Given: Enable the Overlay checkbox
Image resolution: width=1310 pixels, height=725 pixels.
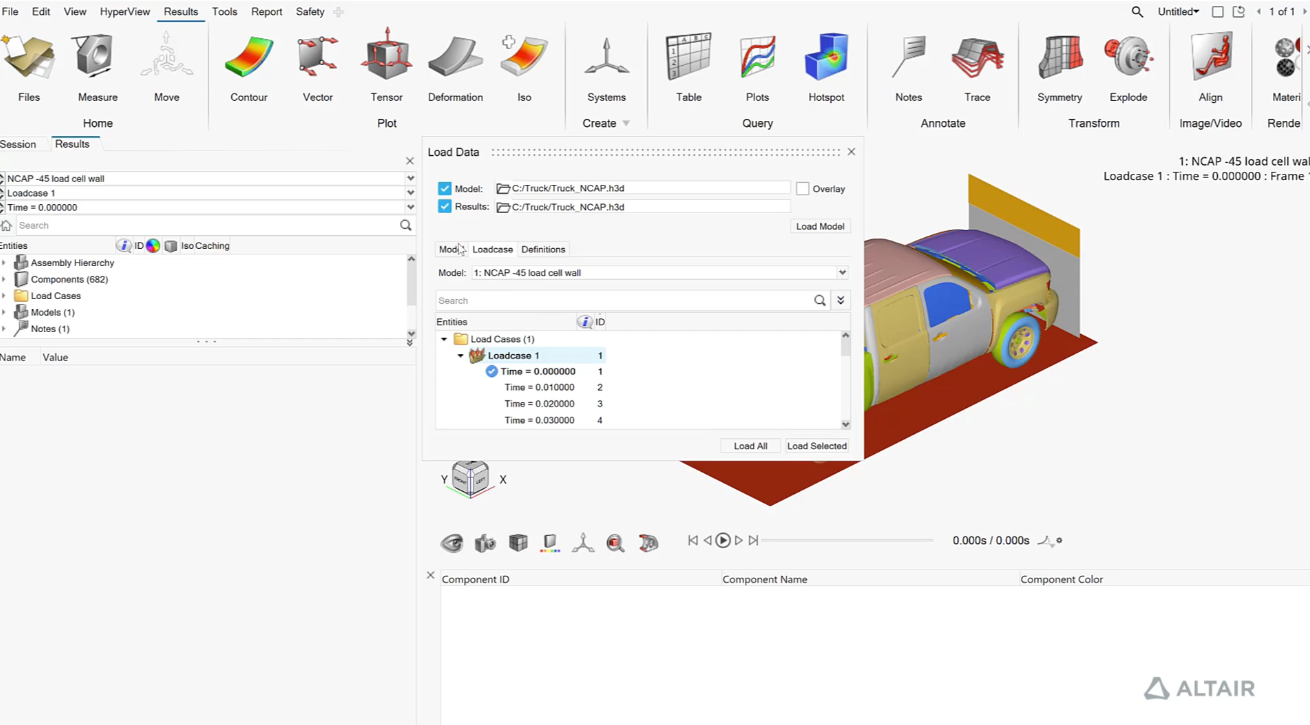Looking at the screenshot, I should pos(802,189).
